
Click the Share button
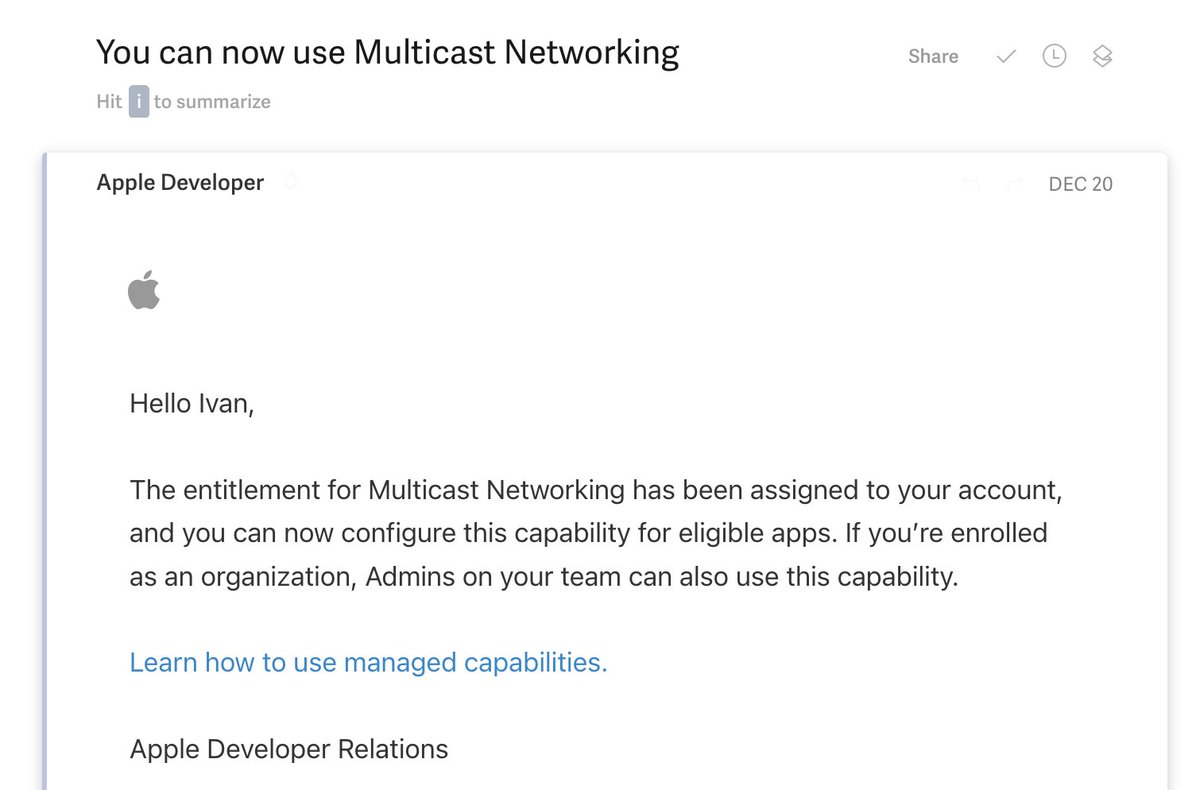[x=933, y=57]
